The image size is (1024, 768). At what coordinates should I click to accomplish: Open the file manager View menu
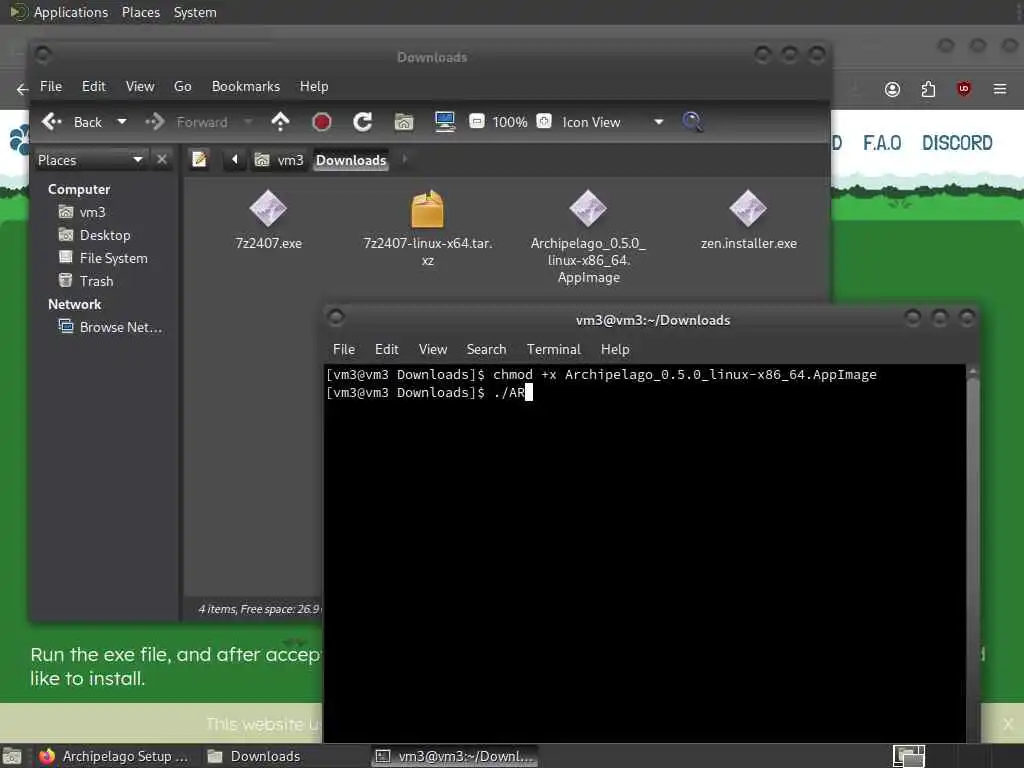click(x=140, y=86)
